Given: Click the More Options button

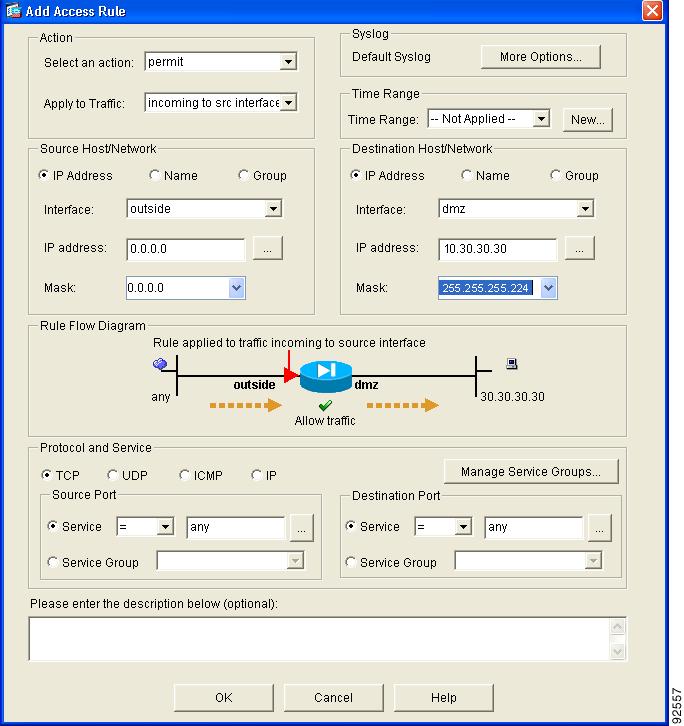Looking at the screenshot, I should pyautogui.click(x=540, y=57).
